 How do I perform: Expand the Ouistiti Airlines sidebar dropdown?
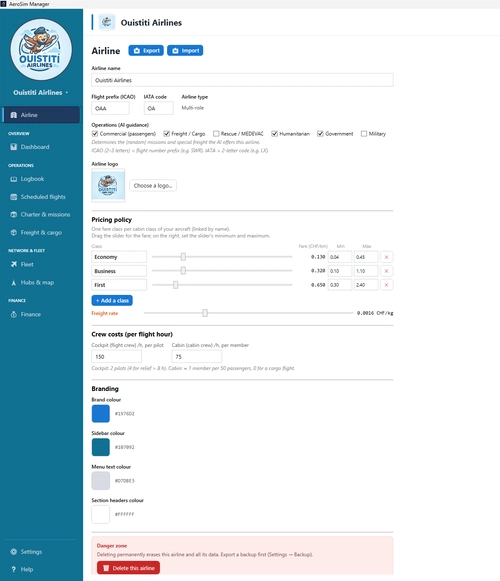pyautogui.click(x=67, y=92)
